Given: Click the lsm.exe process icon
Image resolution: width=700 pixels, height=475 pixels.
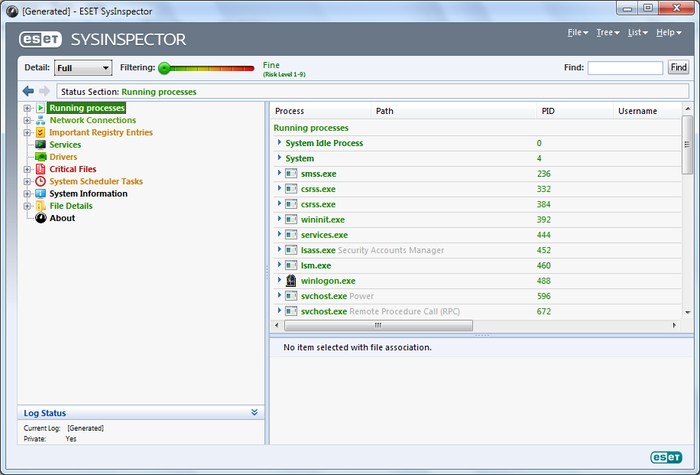Looking at the screenshot, I should point(291,266).
